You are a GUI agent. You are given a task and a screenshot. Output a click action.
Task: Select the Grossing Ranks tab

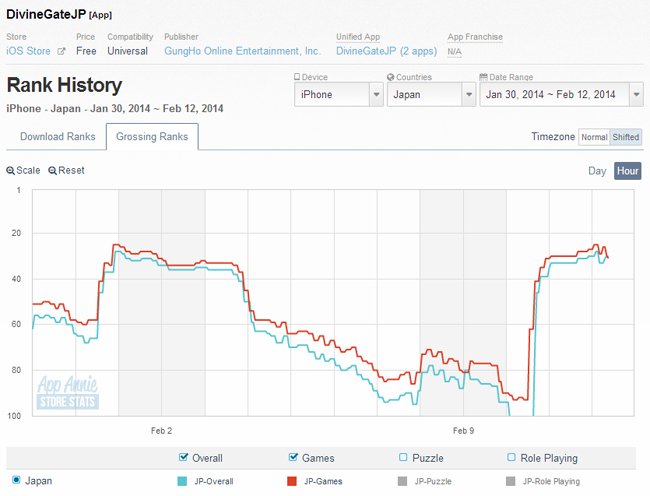coord(153,137)
